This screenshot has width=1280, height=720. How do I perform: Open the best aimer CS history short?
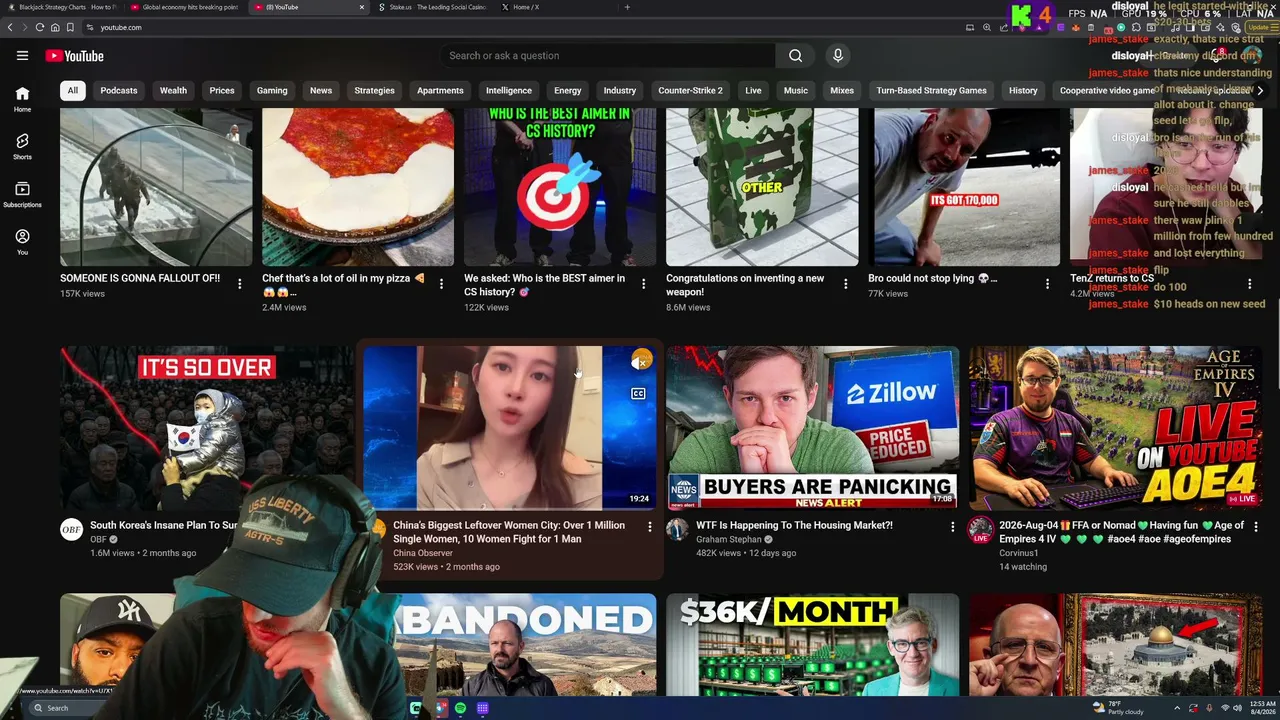tap(560, 187)
